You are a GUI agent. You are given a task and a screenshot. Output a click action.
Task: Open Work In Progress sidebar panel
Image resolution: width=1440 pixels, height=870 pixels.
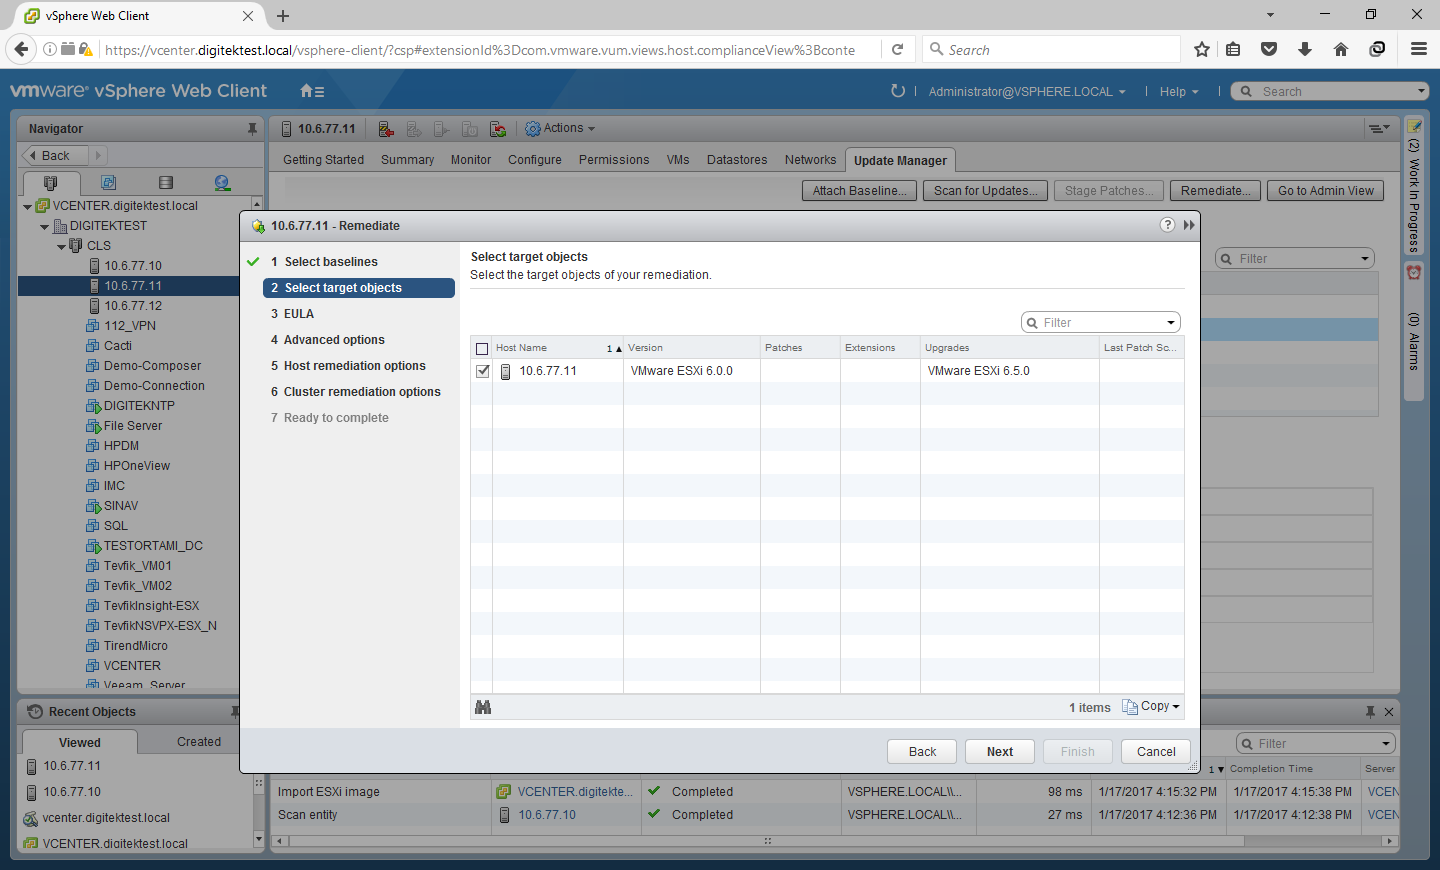[1414, 188]
